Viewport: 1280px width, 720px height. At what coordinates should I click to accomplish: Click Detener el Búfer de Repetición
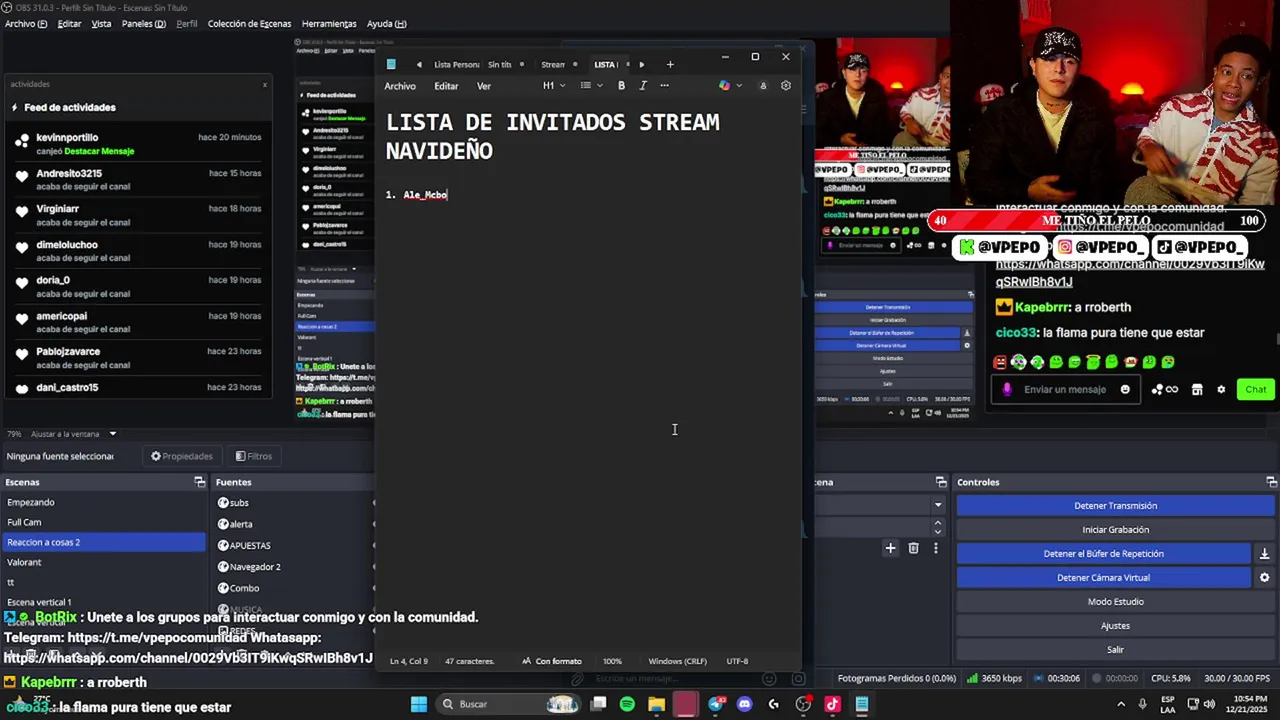pyautogui.click(x=1103, y=554)
